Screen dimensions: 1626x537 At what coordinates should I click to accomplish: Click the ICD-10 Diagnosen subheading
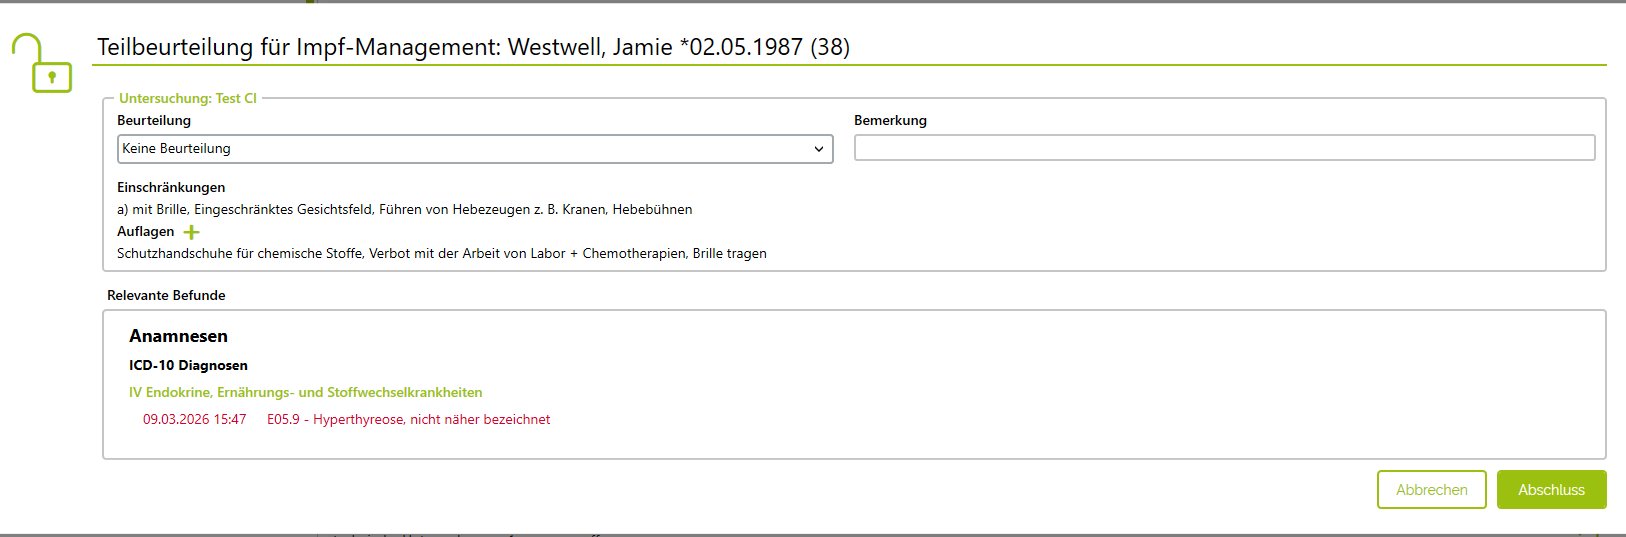pyautogui.click(x=188, y=366)
